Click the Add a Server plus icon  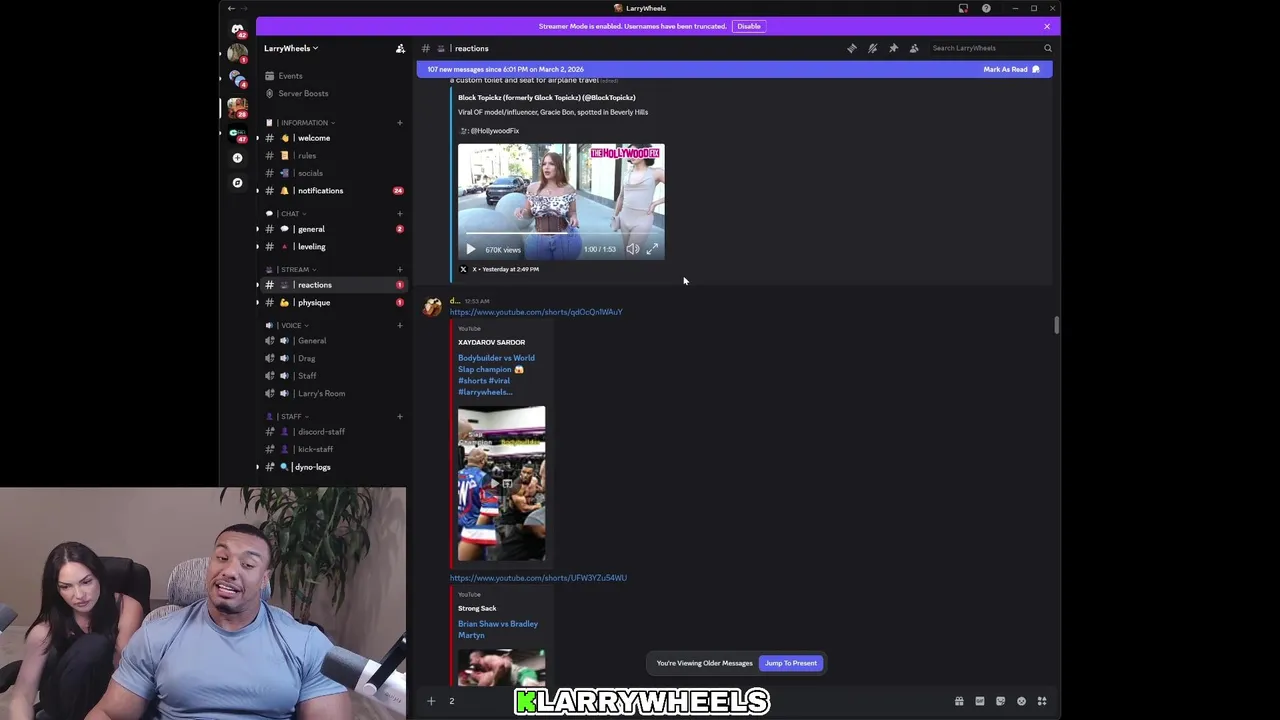tap(237, 158)
